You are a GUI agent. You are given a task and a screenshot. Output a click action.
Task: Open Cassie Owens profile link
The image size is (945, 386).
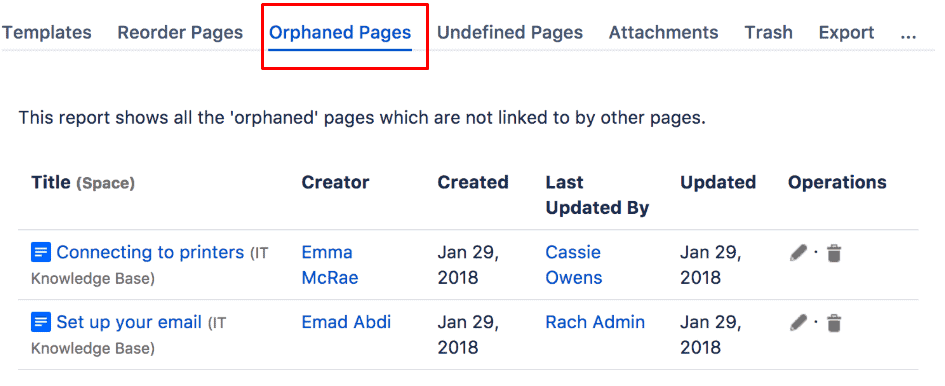573,265
